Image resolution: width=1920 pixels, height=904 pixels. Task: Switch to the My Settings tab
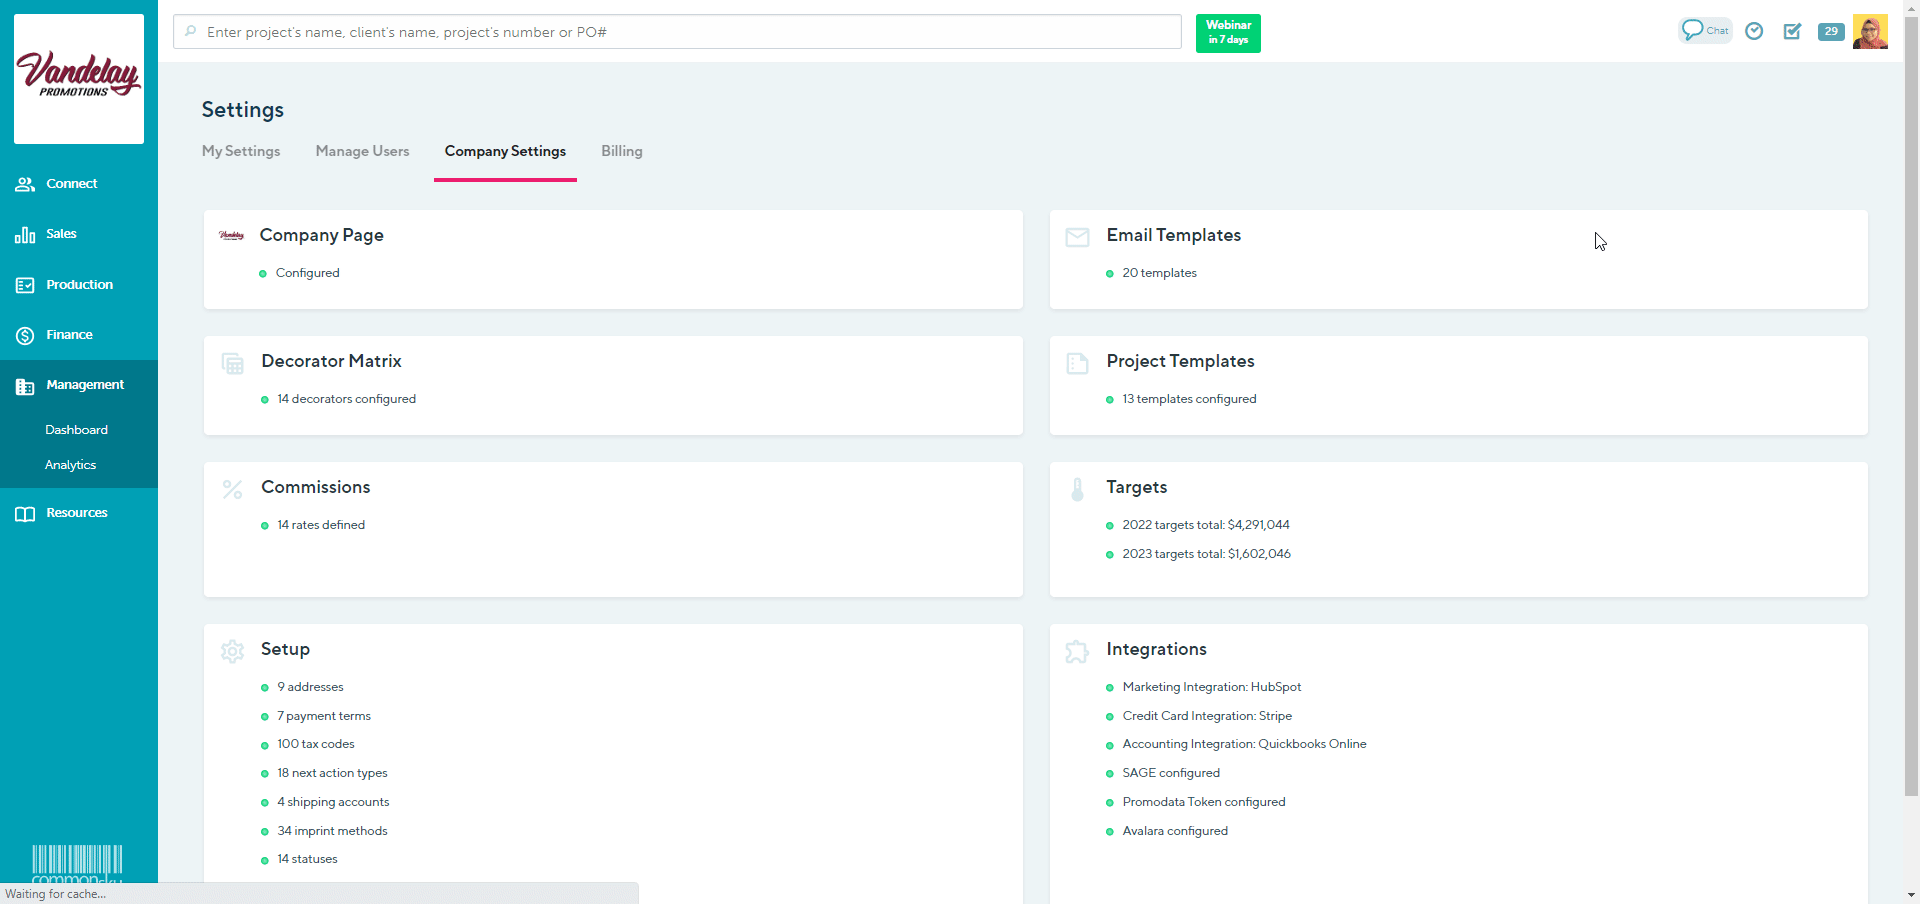[241, 151]
